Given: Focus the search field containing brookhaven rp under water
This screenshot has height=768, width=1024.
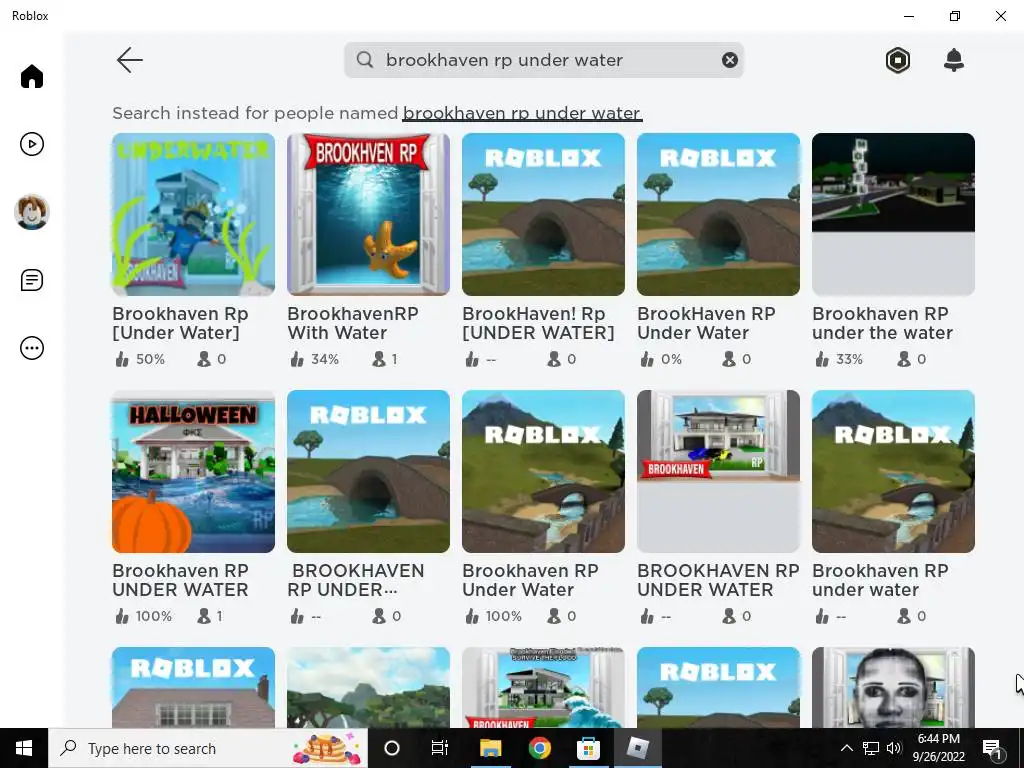Looking at the screenshot, I should pyautogui.click(x=543, y=60).
